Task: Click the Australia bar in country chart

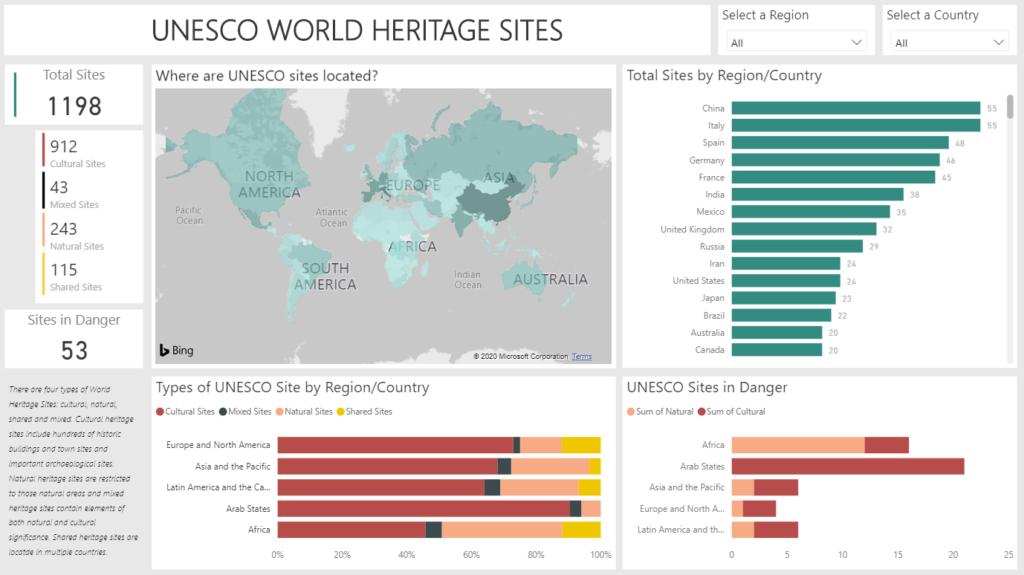Action: tap(776, 333)
